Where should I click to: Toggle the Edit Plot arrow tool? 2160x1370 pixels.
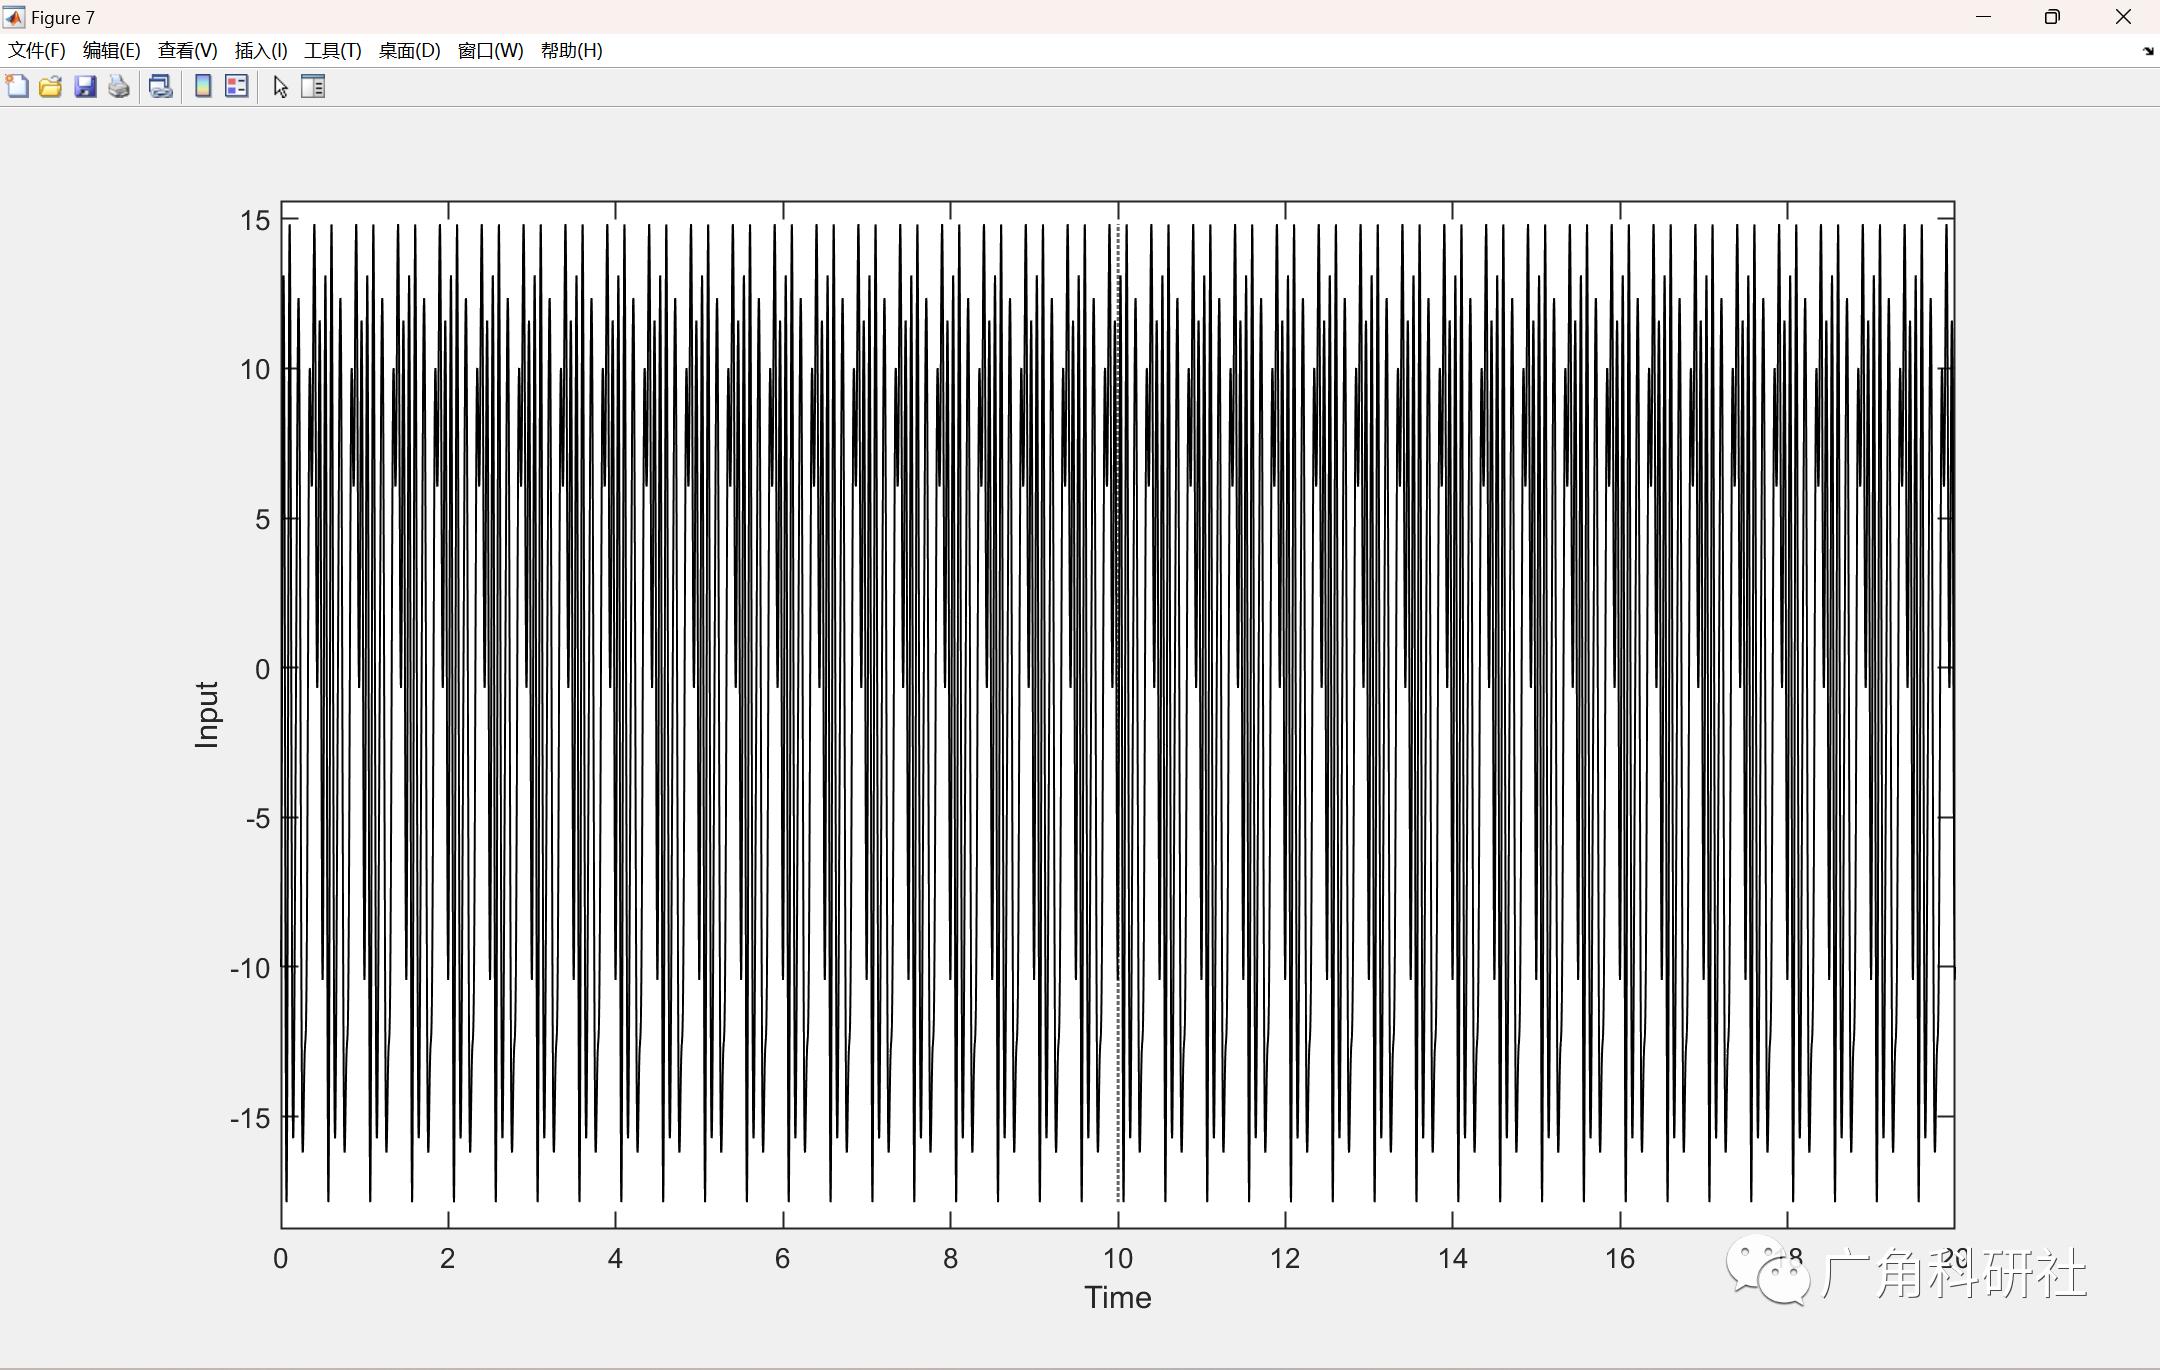(x=280, y=87)
